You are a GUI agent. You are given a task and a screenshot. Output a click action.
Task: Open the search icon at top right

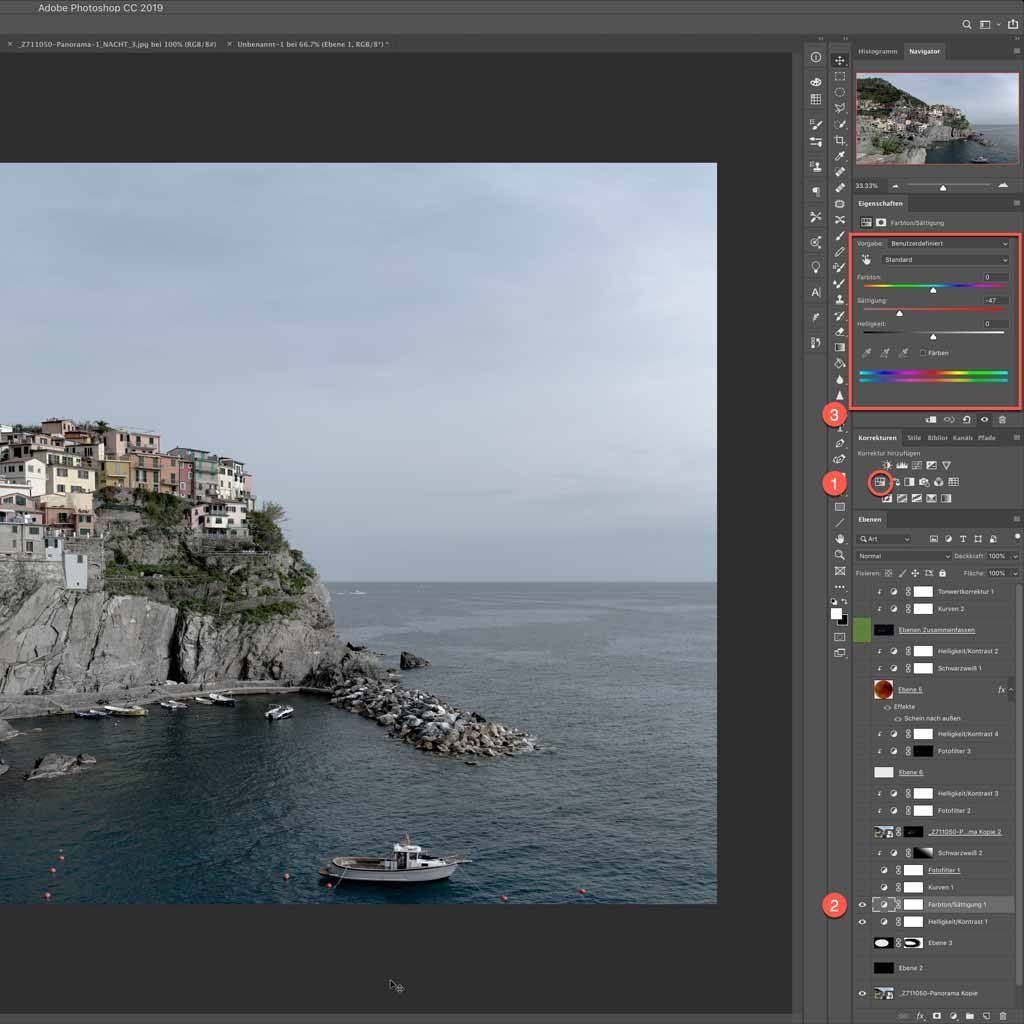[967, 25]
